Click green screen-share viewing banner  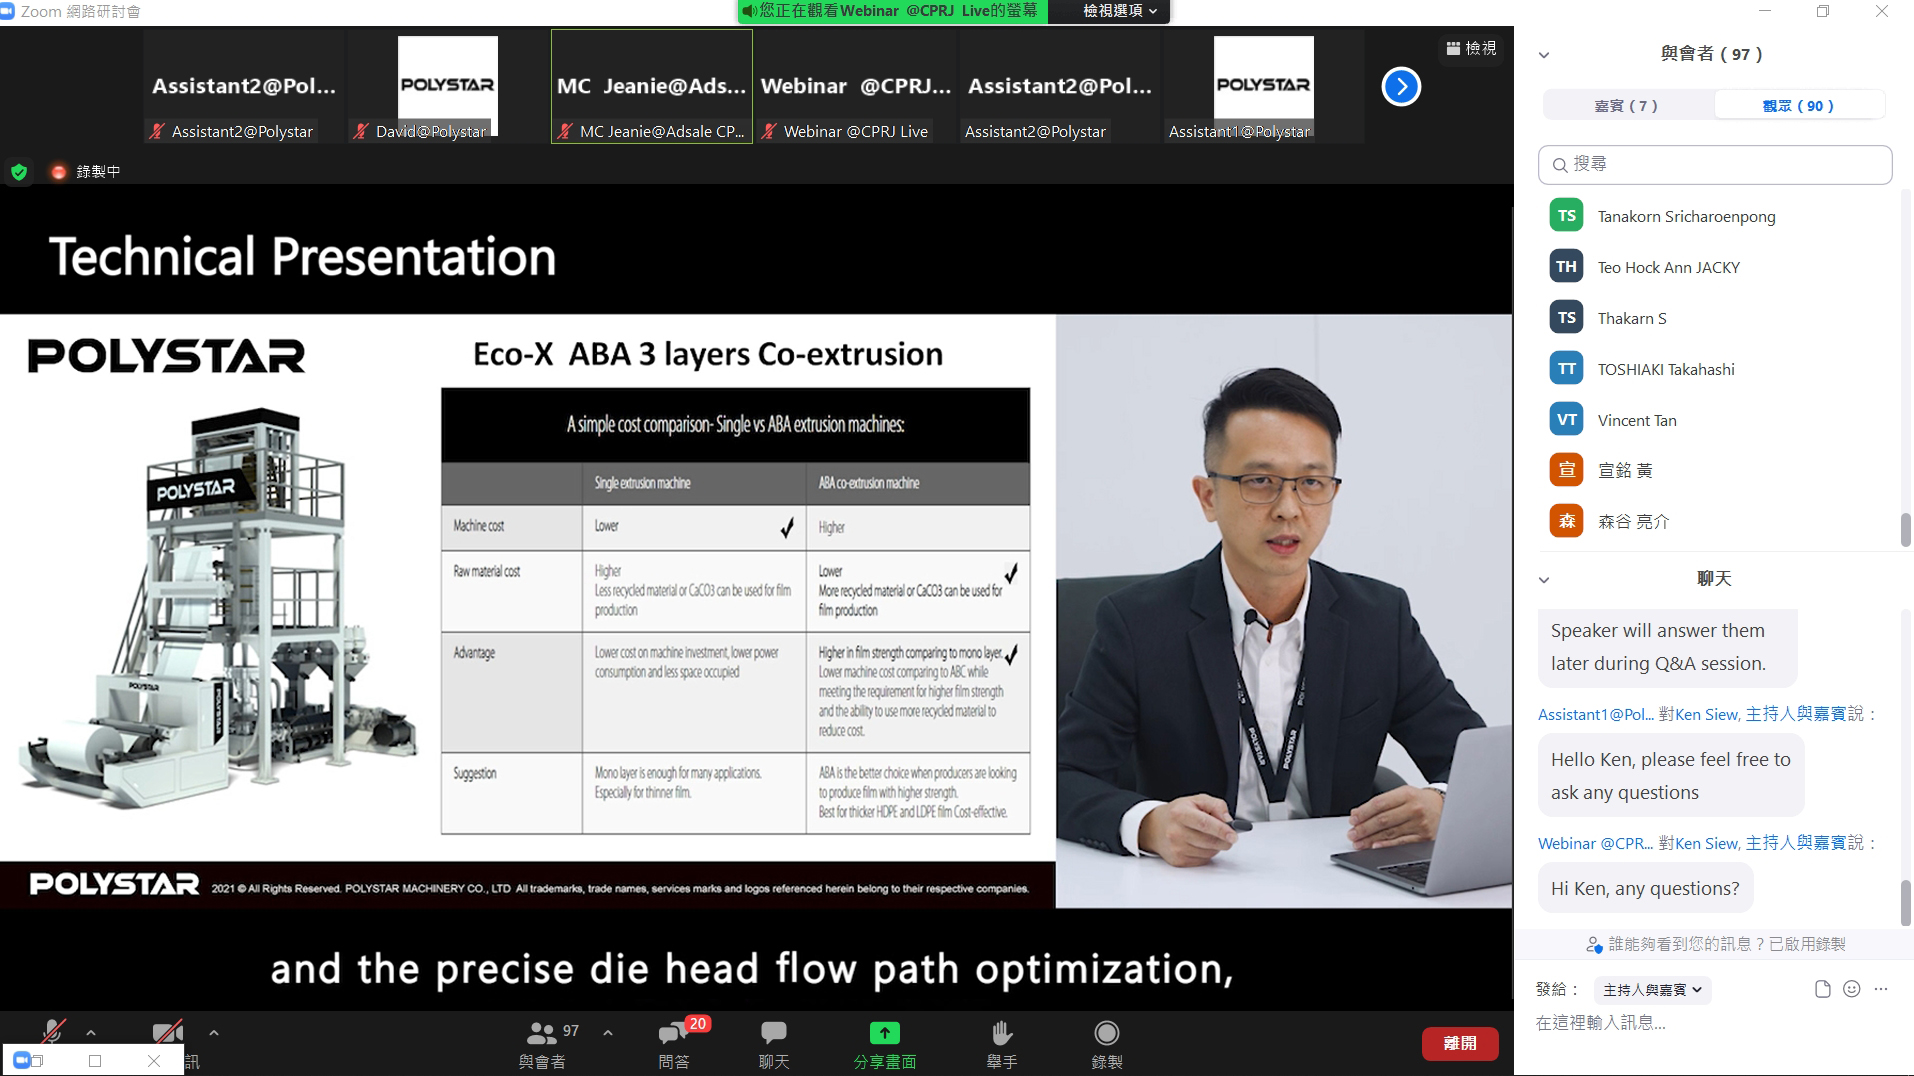(892, 11)
